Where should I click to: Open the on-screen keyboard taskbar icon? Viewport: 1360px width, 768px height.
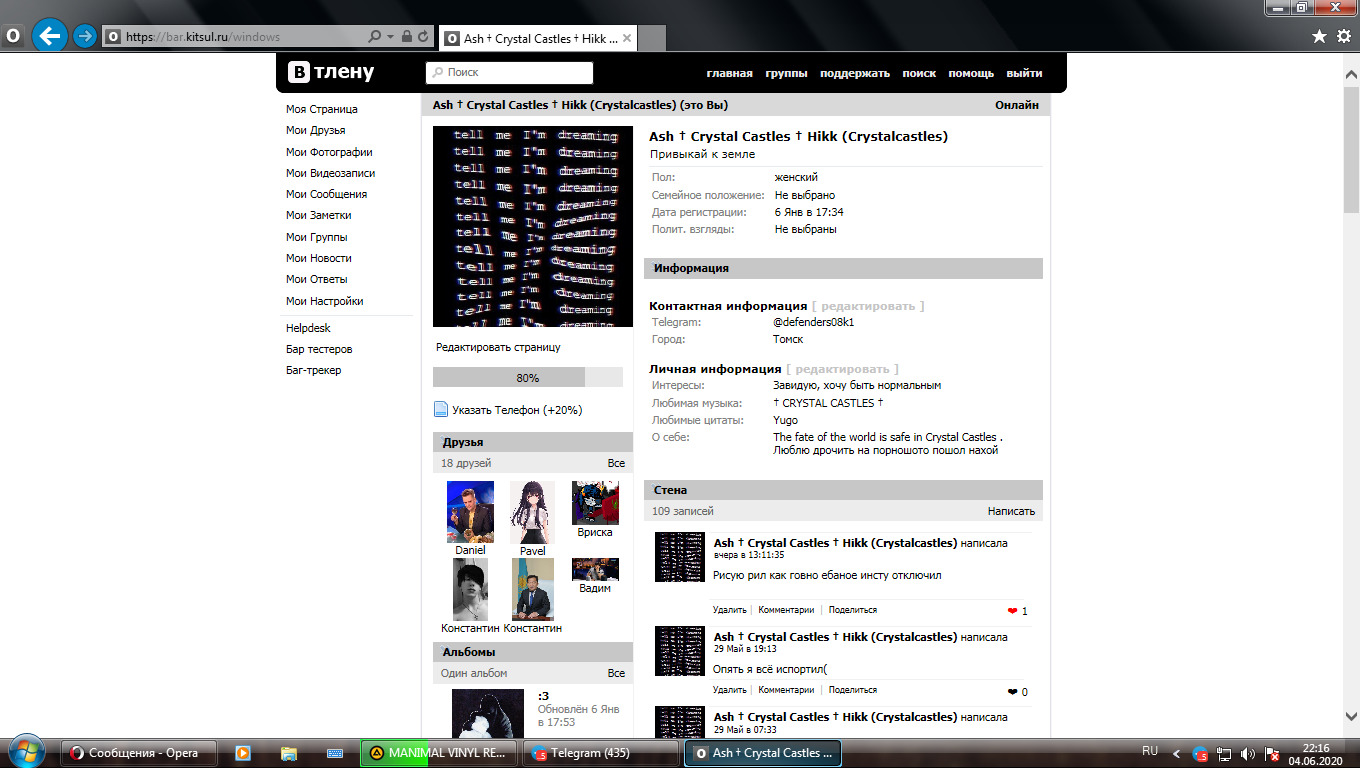coord(335,753)
